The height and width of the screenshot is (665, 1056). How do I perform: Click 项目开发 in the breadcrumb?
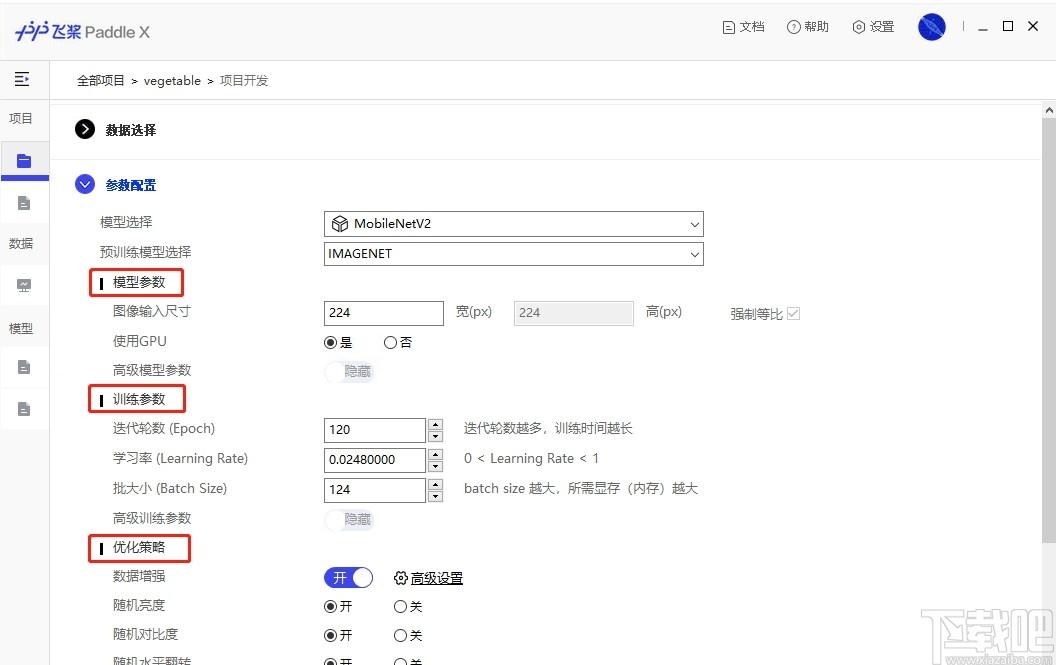point(244,81)
